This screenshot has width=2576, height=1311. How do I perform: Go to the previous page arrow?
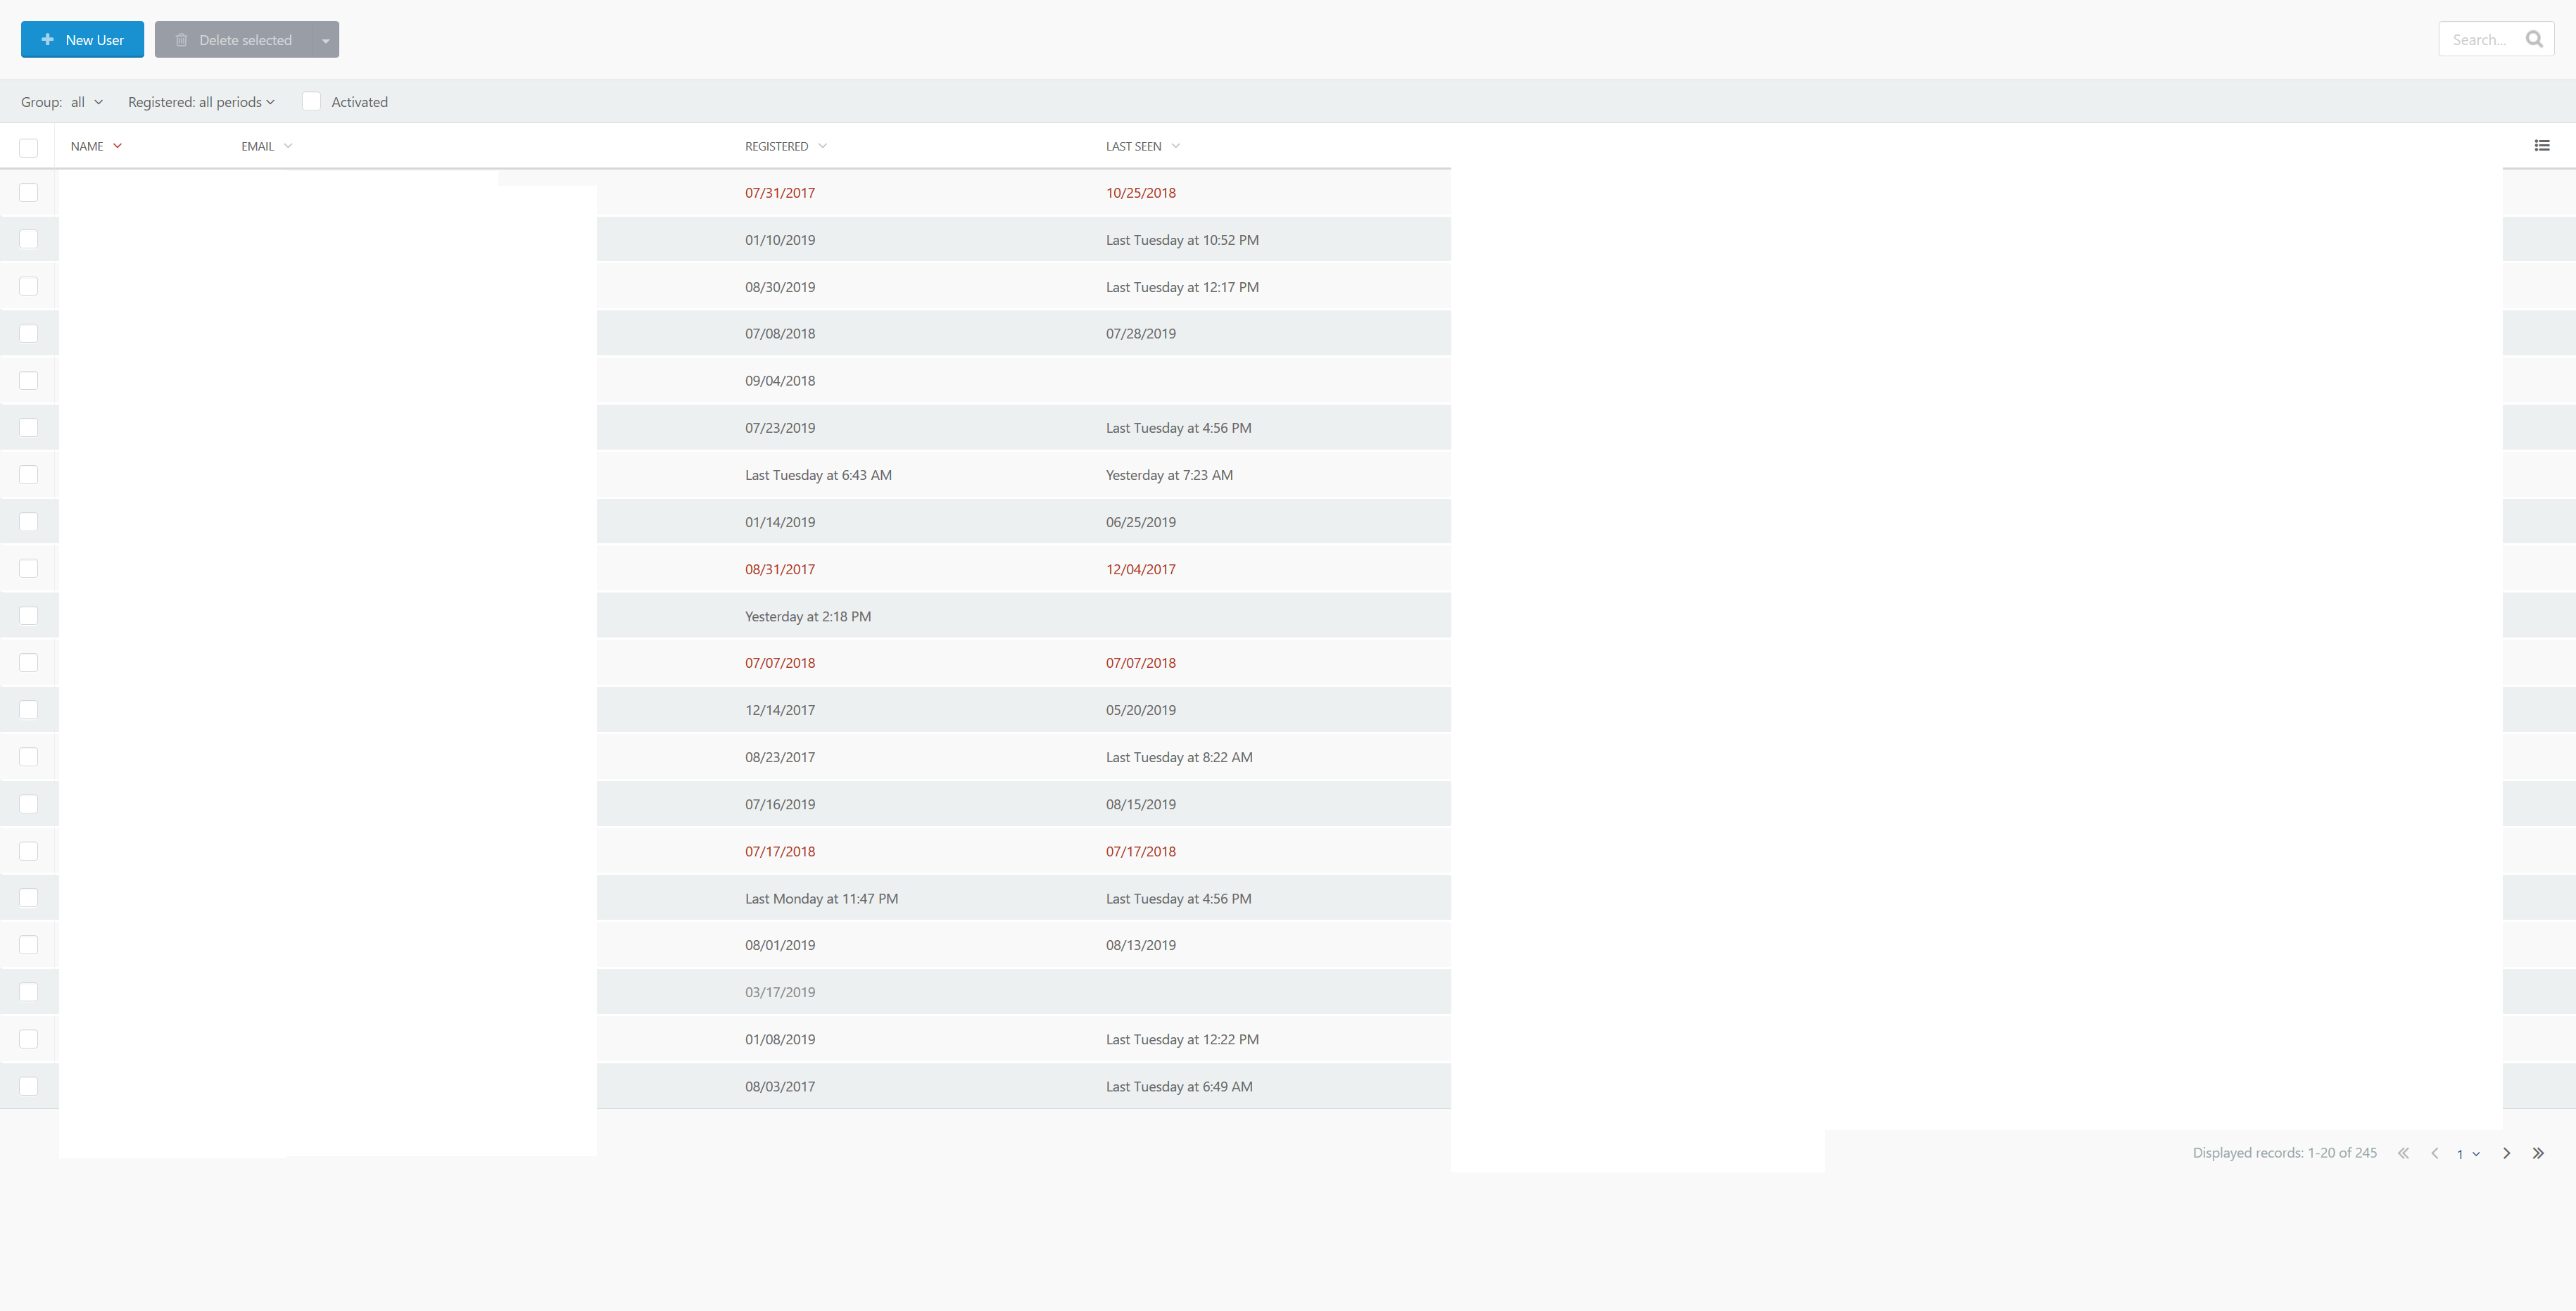2434,1153
